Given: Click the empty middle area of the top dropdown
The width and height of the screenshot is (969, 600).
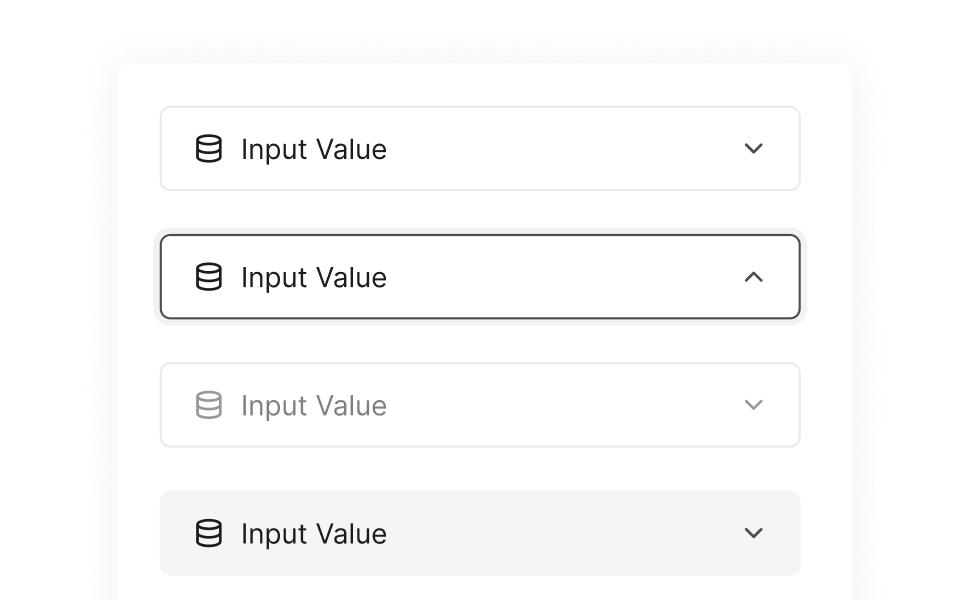Looking at the screenshot, I should click(560, 149).
